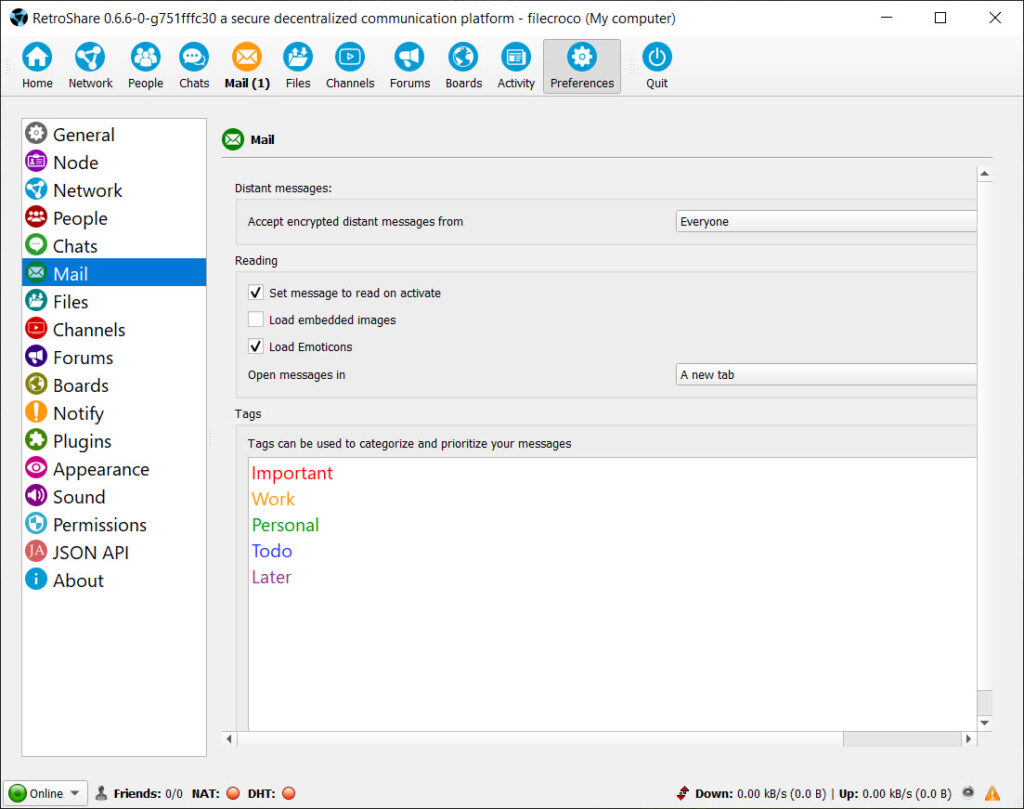Toggle Set message to read on activate

pyautogui.click(x=256, y=293)
